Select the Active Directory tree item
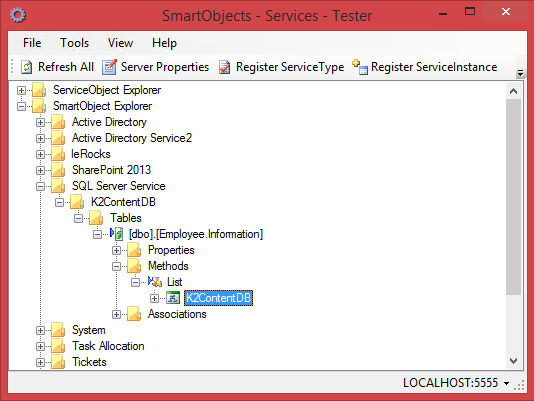The height and width of the screenshot is (401, 534). pos(109,122)
